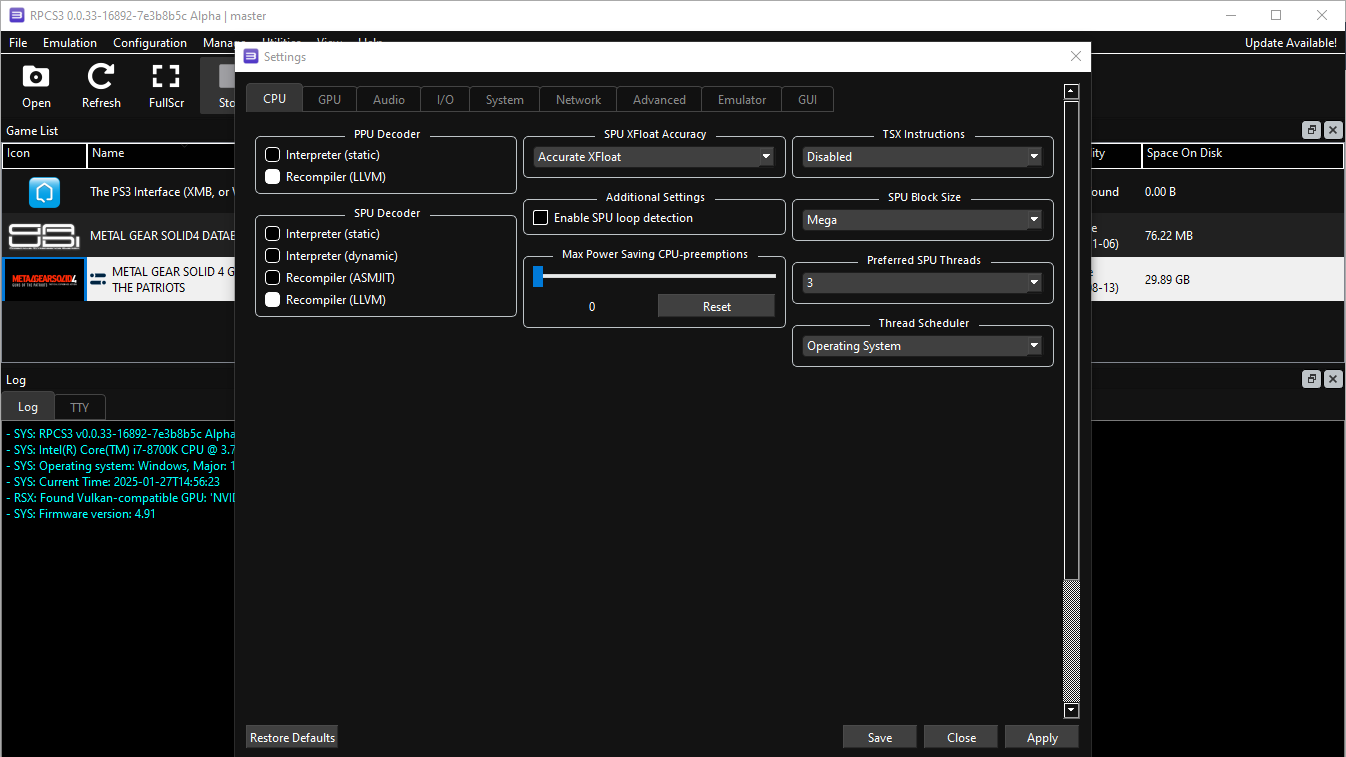Switch to the GUI settings tab
The image size is (1346, 757).
pyautogui.click(x=807, y=100)
